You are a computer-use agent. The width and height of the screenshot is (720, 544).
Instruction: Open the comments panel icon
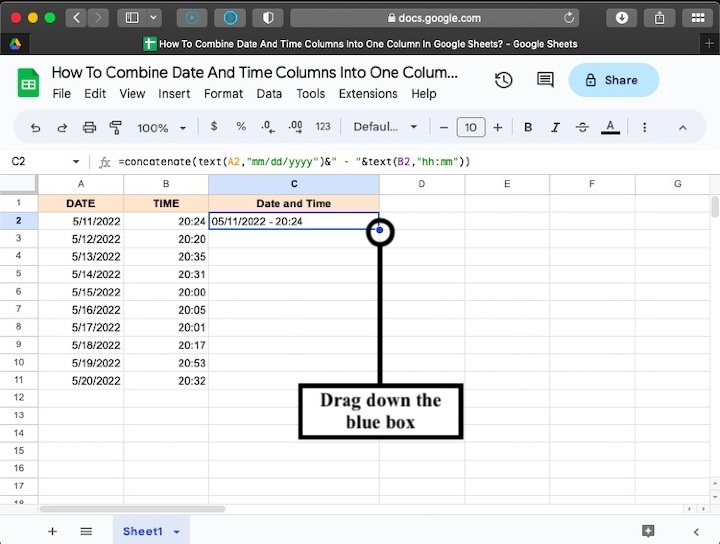545,80
